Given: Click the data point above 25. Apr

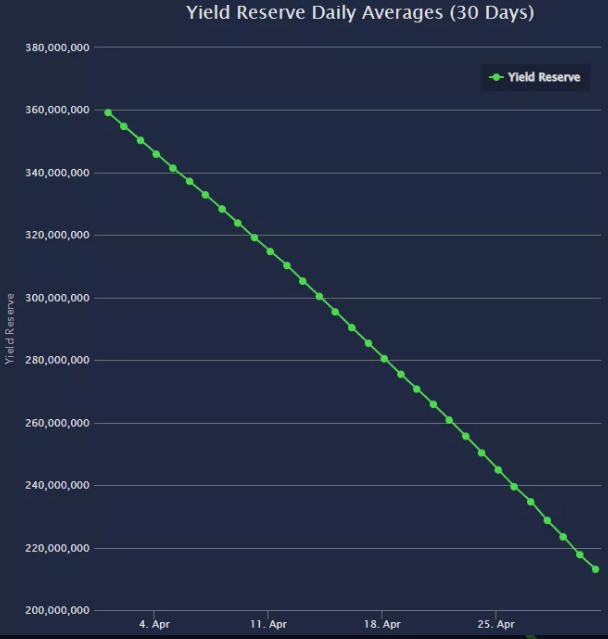Looking at the screenshot, I should pos(498,469).
